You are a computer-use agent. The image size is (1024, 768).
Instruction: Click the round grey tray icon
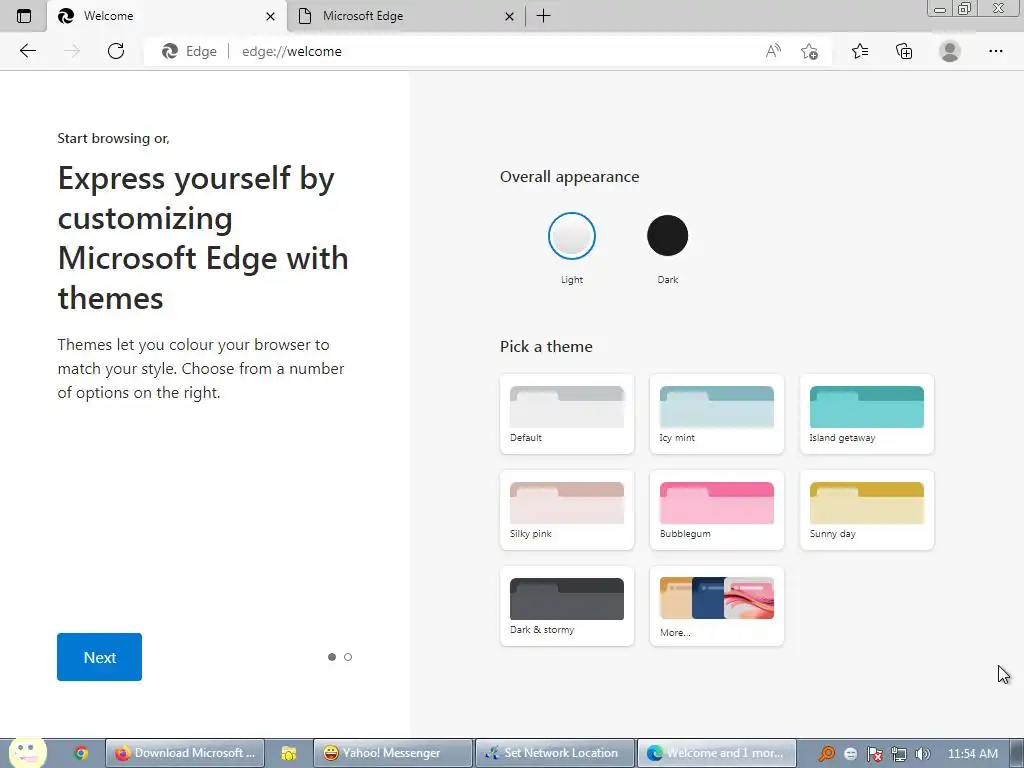click(x=850, y=754)
